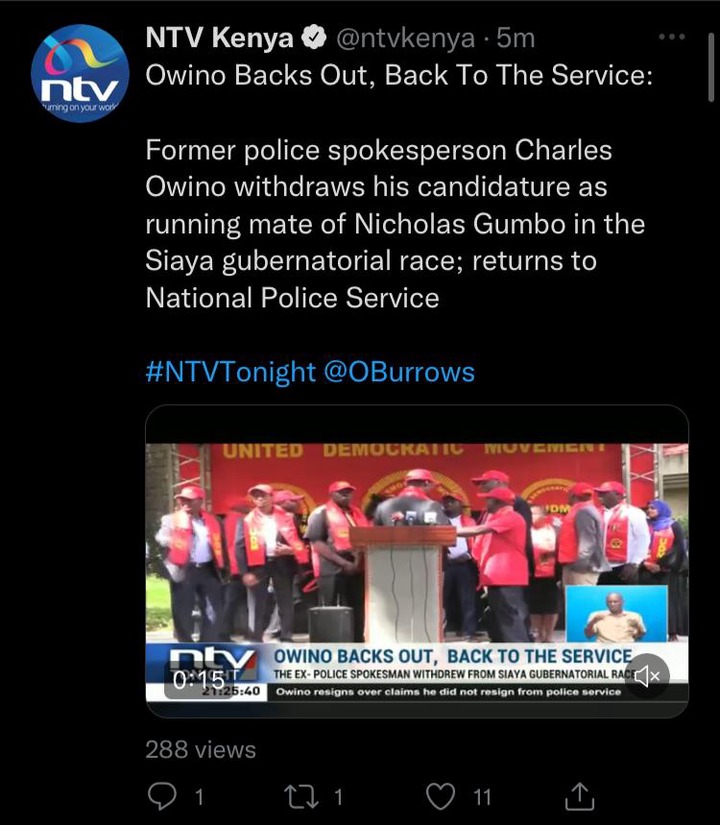This screenshot has height=825, width=720.
Task: Click the verified badge icon
Action: click(x=314, y=38)
